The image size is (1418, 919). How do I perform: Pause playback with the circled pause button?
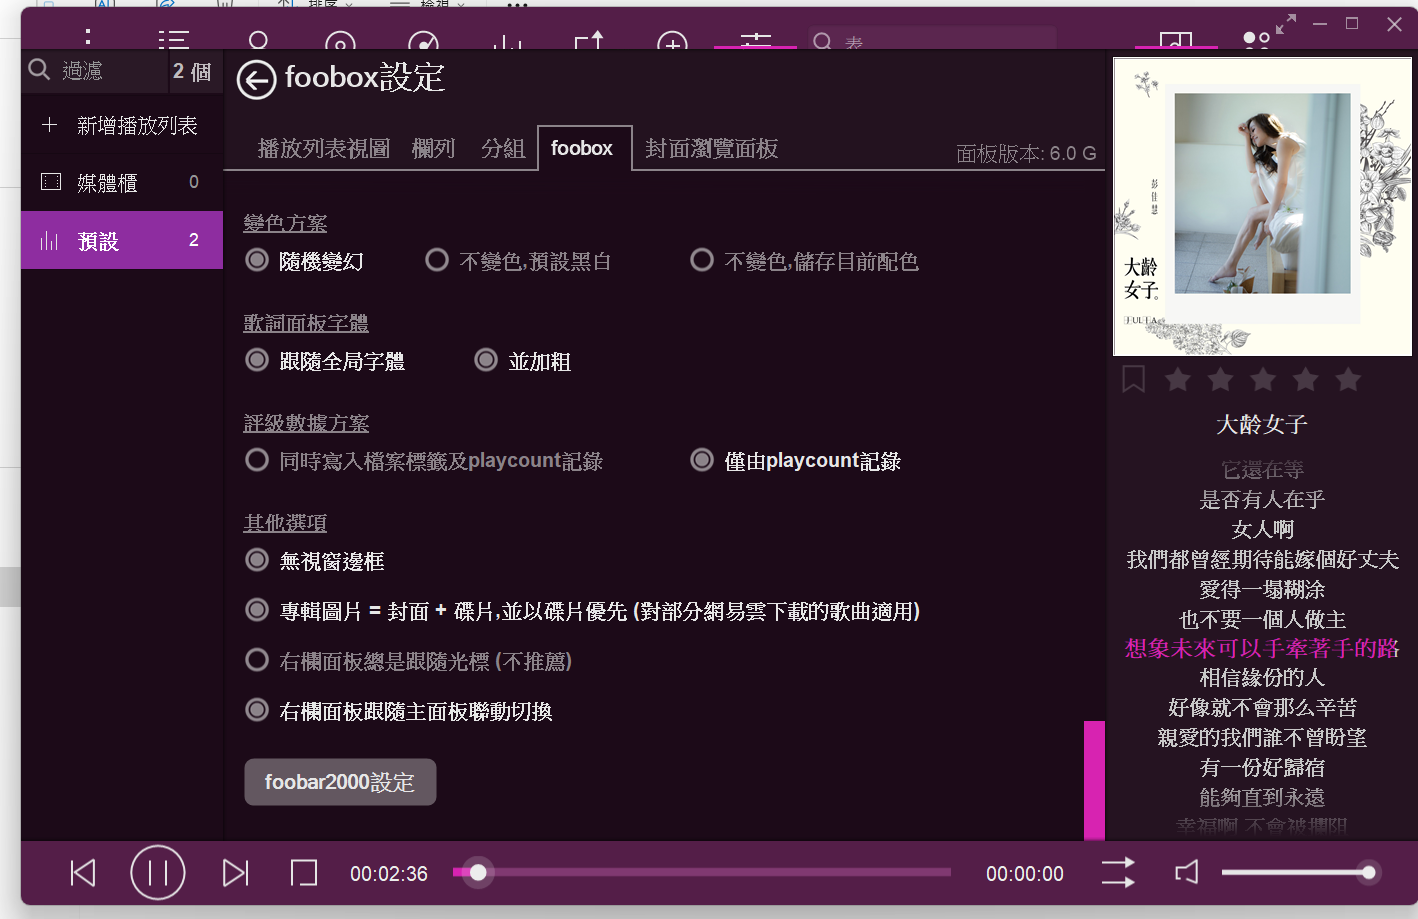(158, 873)
